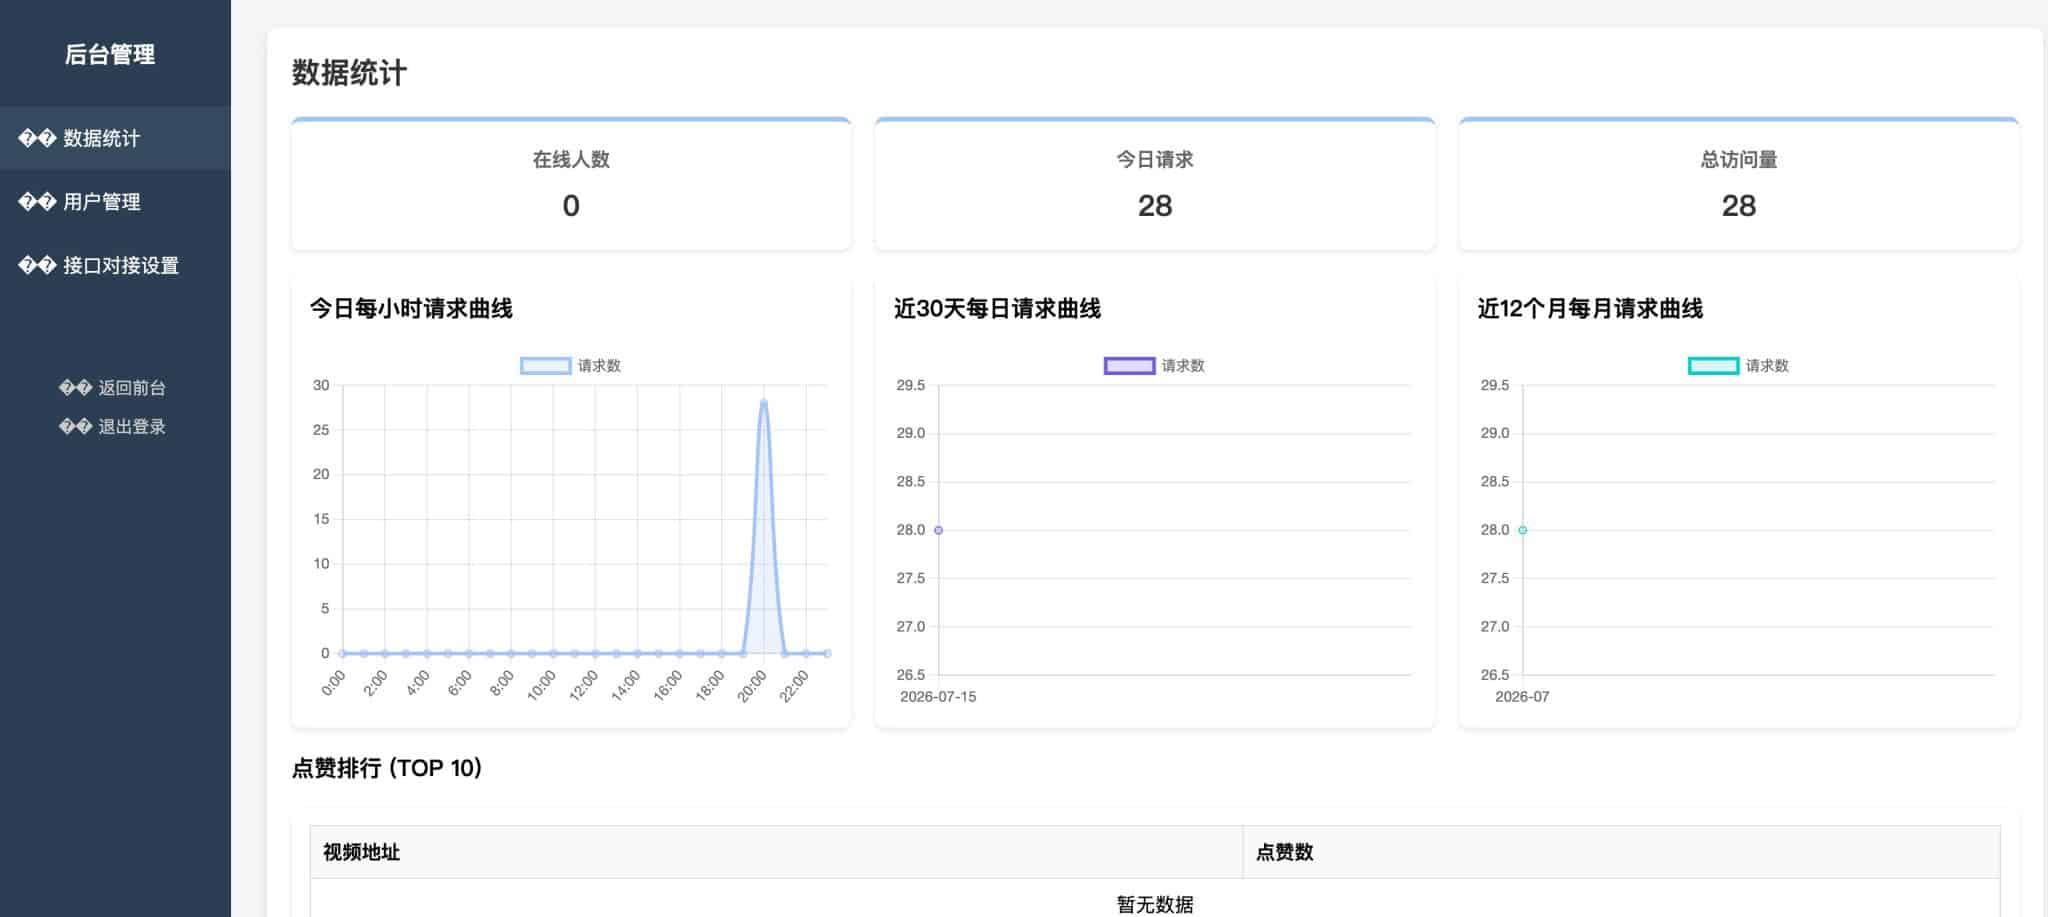This screenshot has height=917, width=2048.
Task: Click the purple data point at 2026-07-15
Action: (938, 530)
